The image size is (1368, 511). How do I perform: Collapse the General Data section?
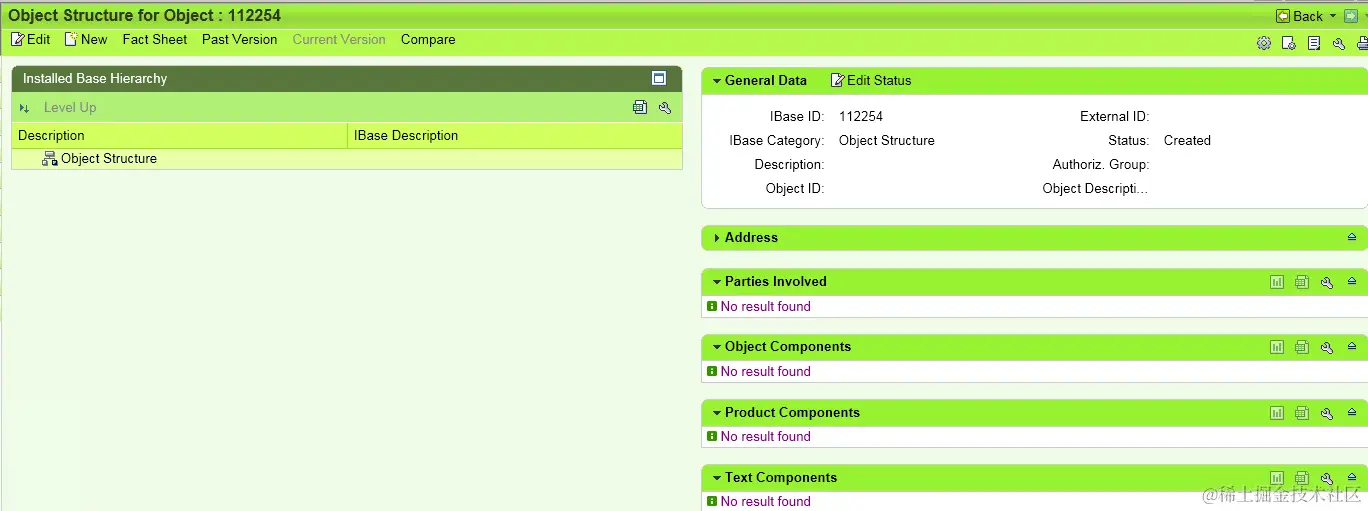[717, 81]
